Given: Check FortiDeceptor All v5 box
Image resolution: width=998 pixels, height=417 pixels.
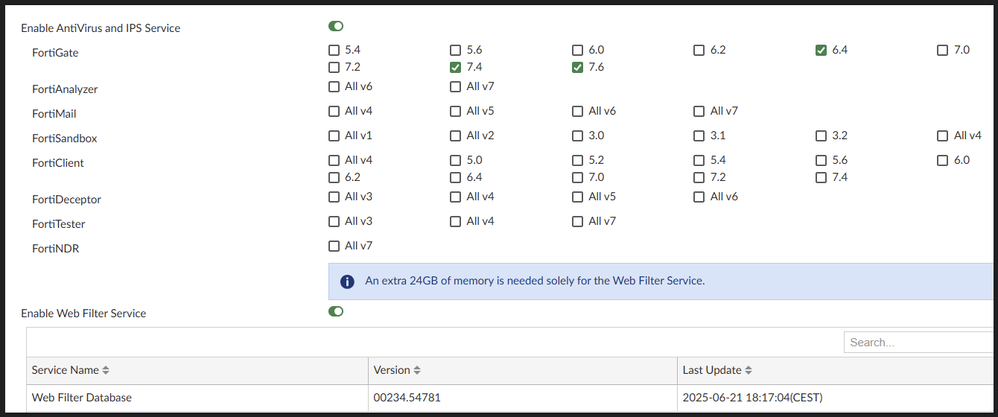Looking at the screenshot, I should coord(578,197).
